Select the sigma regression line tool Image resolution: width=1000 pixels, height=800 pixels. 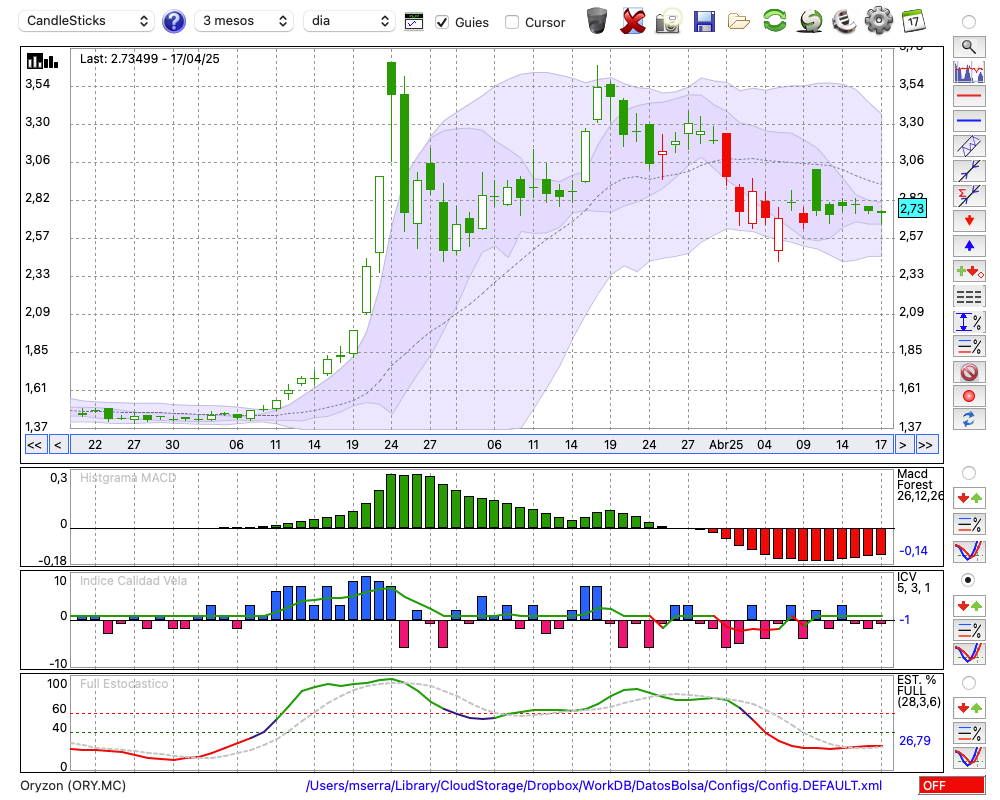coord(969,195)
